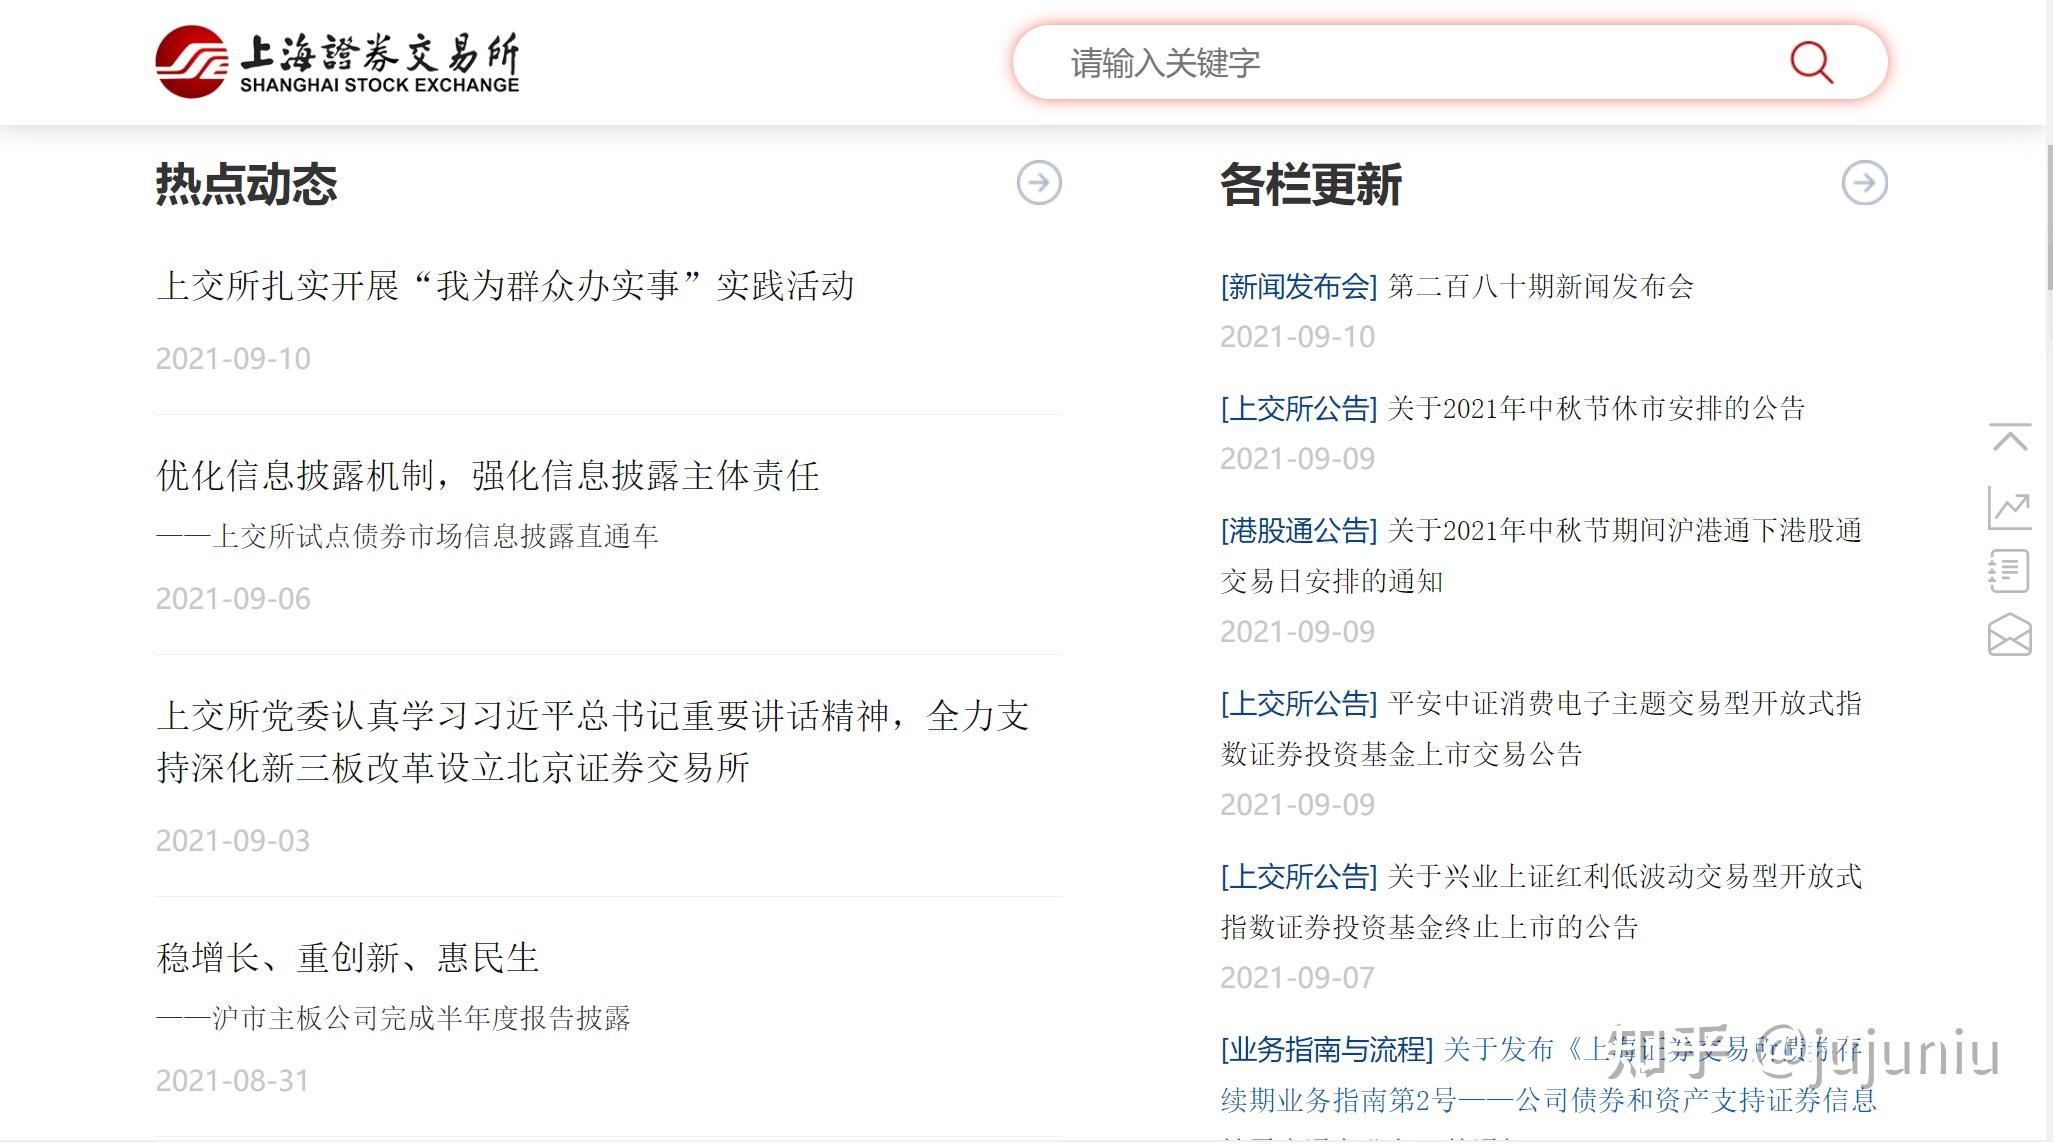Open 兴业上证红利低波动 fund delisting announcement
The height and width of the screenshot is (1144, 2053).
point(1541,902)
